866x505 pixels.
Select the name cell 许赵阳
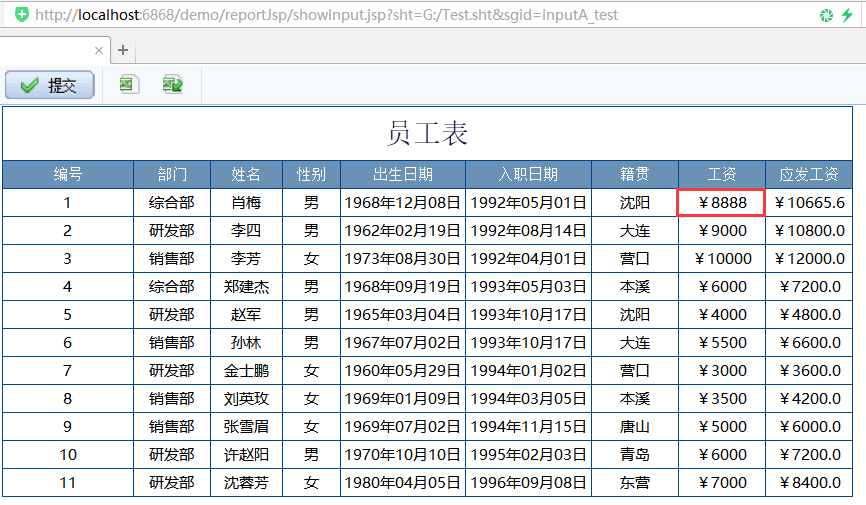[x=246, y=455]
